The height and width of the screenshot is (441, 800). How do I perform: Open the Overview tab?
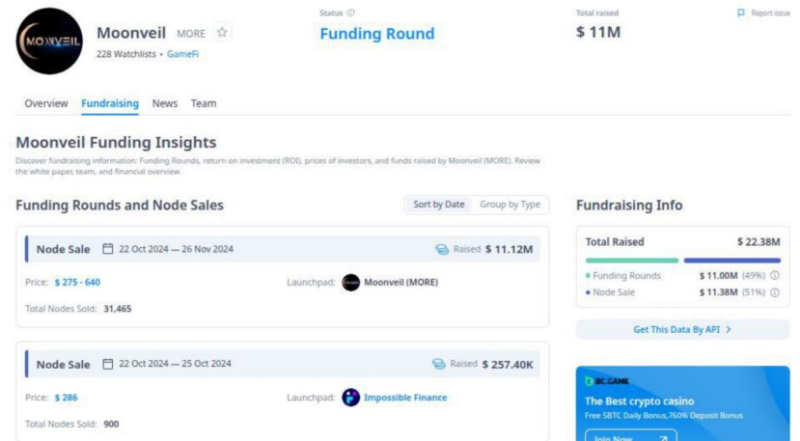(x=46, y=104)
